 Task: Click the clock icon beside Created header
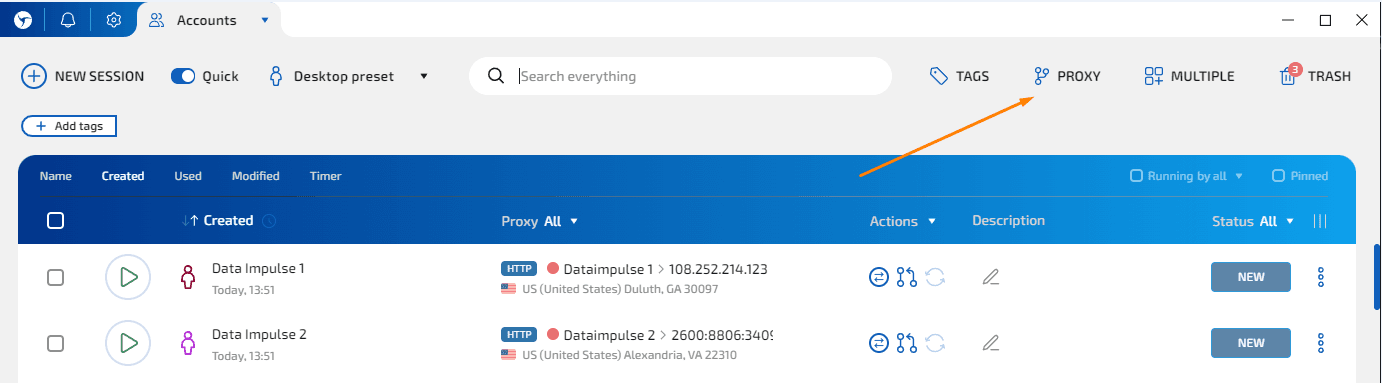(269, 221)
